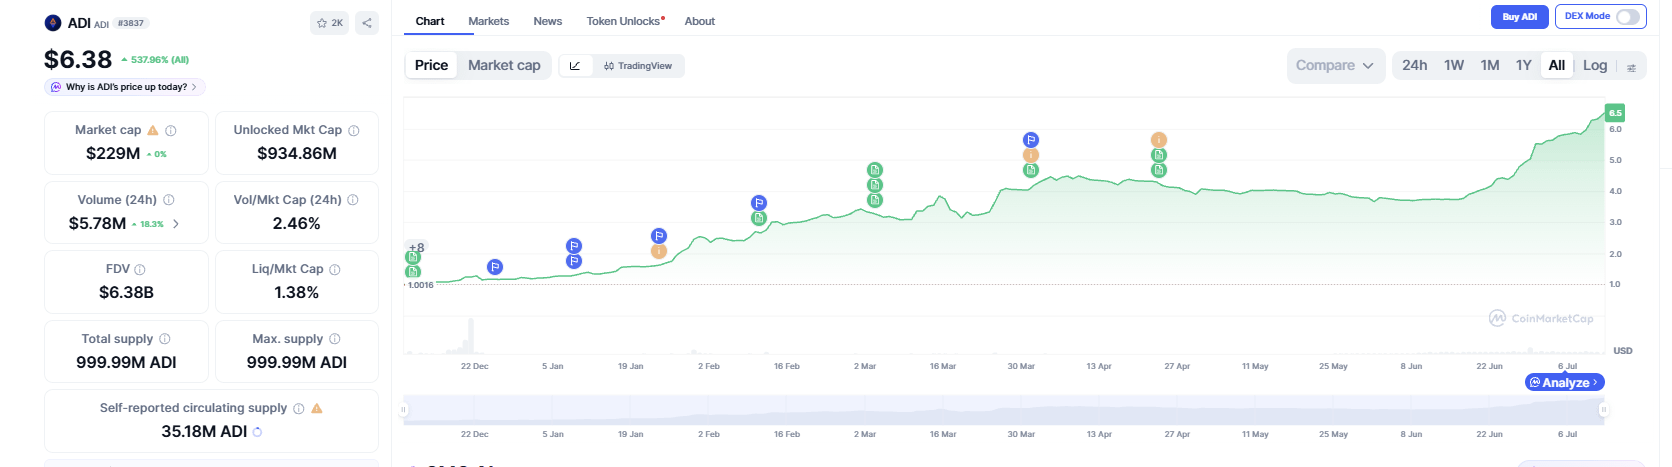The image size is (1672, 467).
Task: Click the left handle of range navigator
Action: click(404, 410)
